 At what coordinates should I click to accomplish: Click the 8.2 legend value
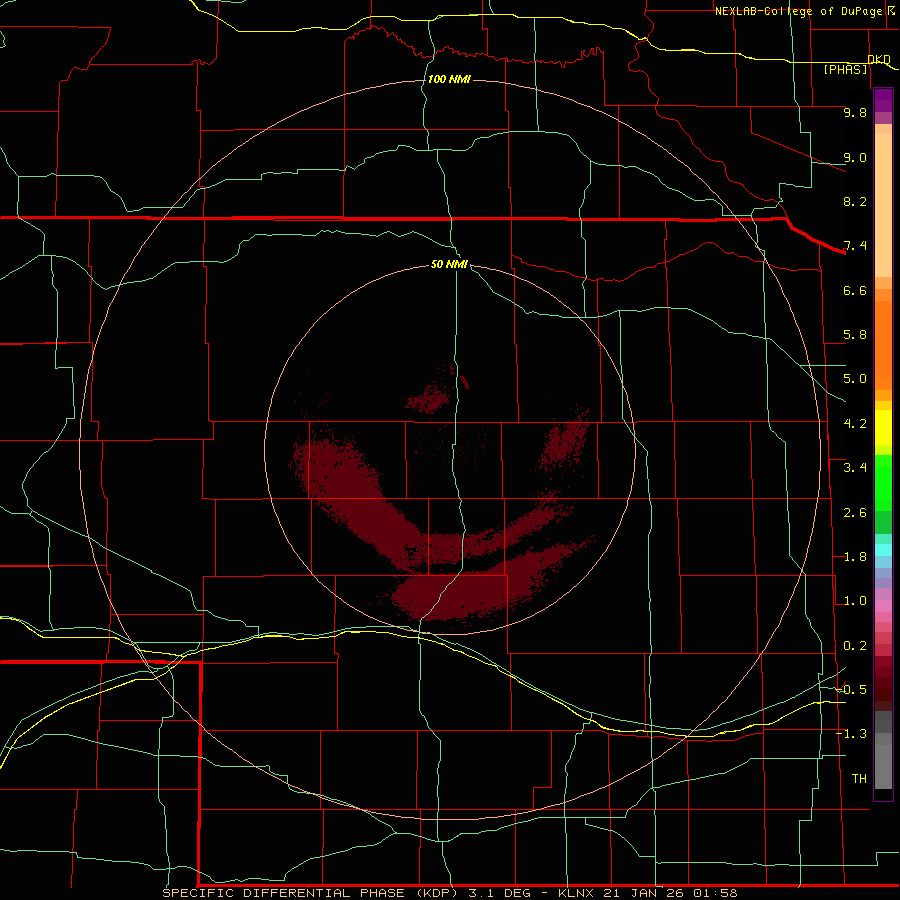point(855,201)
